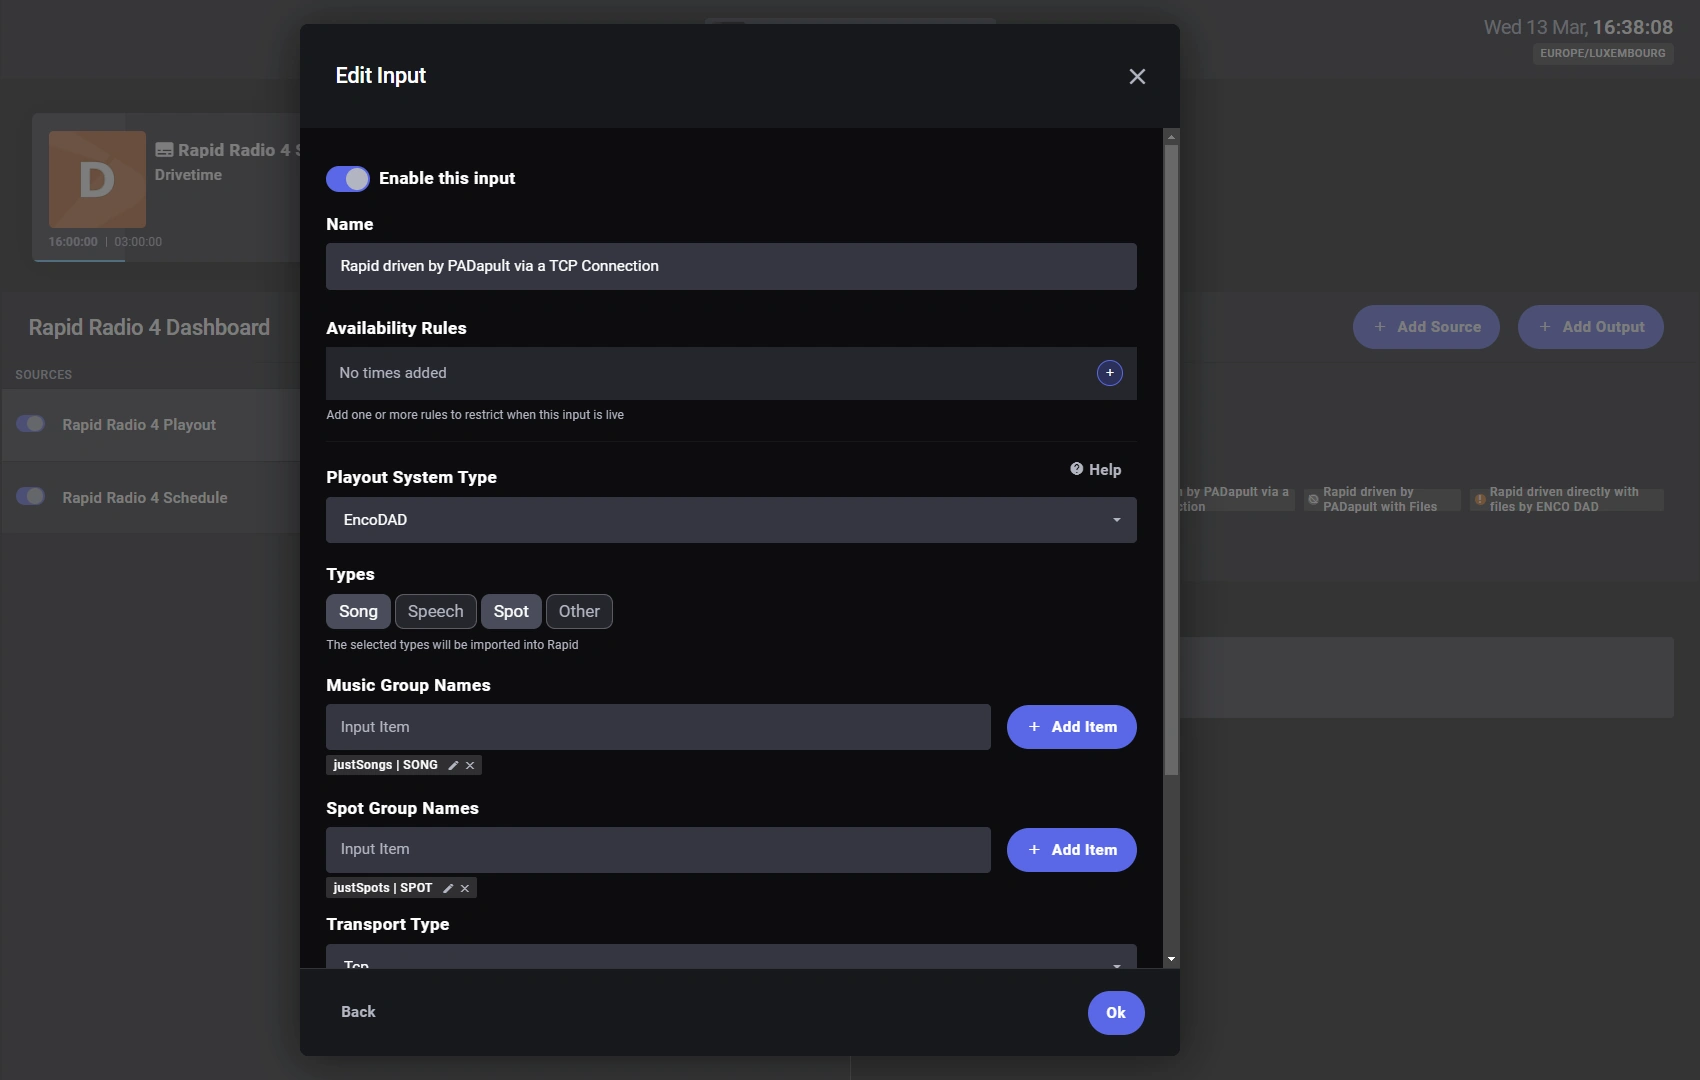Click the Back button

pyautogui.click(x=358, y=1012)
